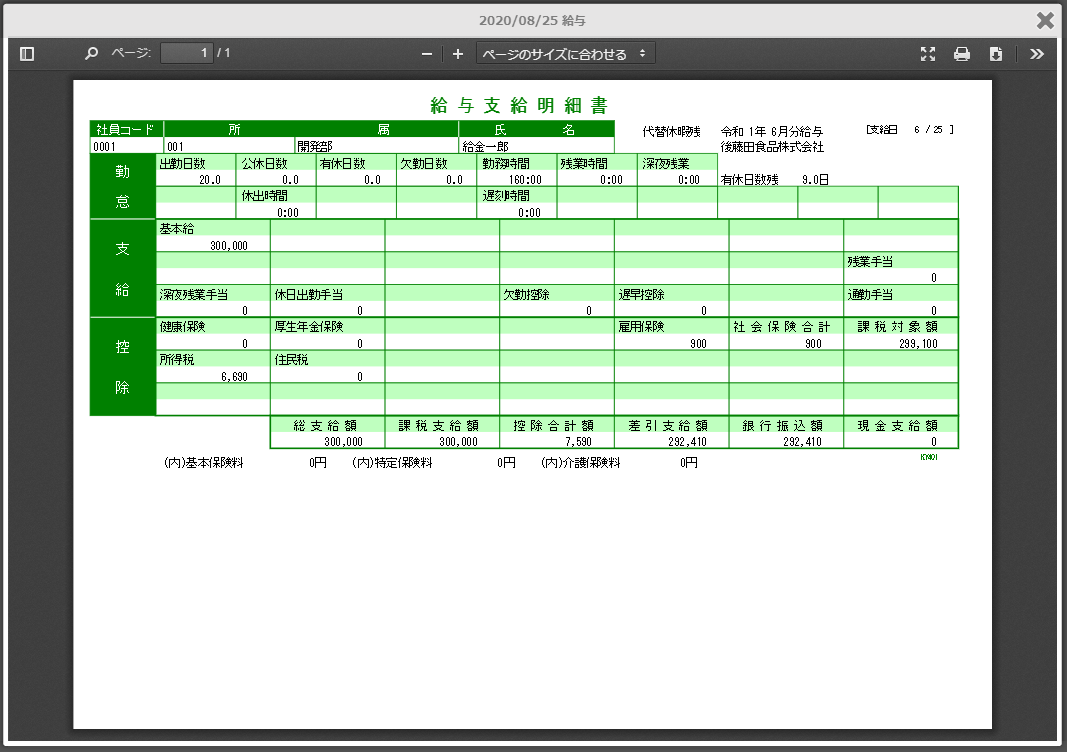This screenshot has width=1067, height=752.
Task: Click the 開発部 department cell
Action: point(315,146)
